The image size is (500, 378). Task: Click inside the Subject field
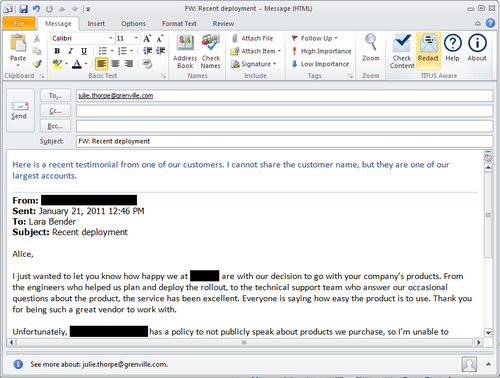click(284, 141)
